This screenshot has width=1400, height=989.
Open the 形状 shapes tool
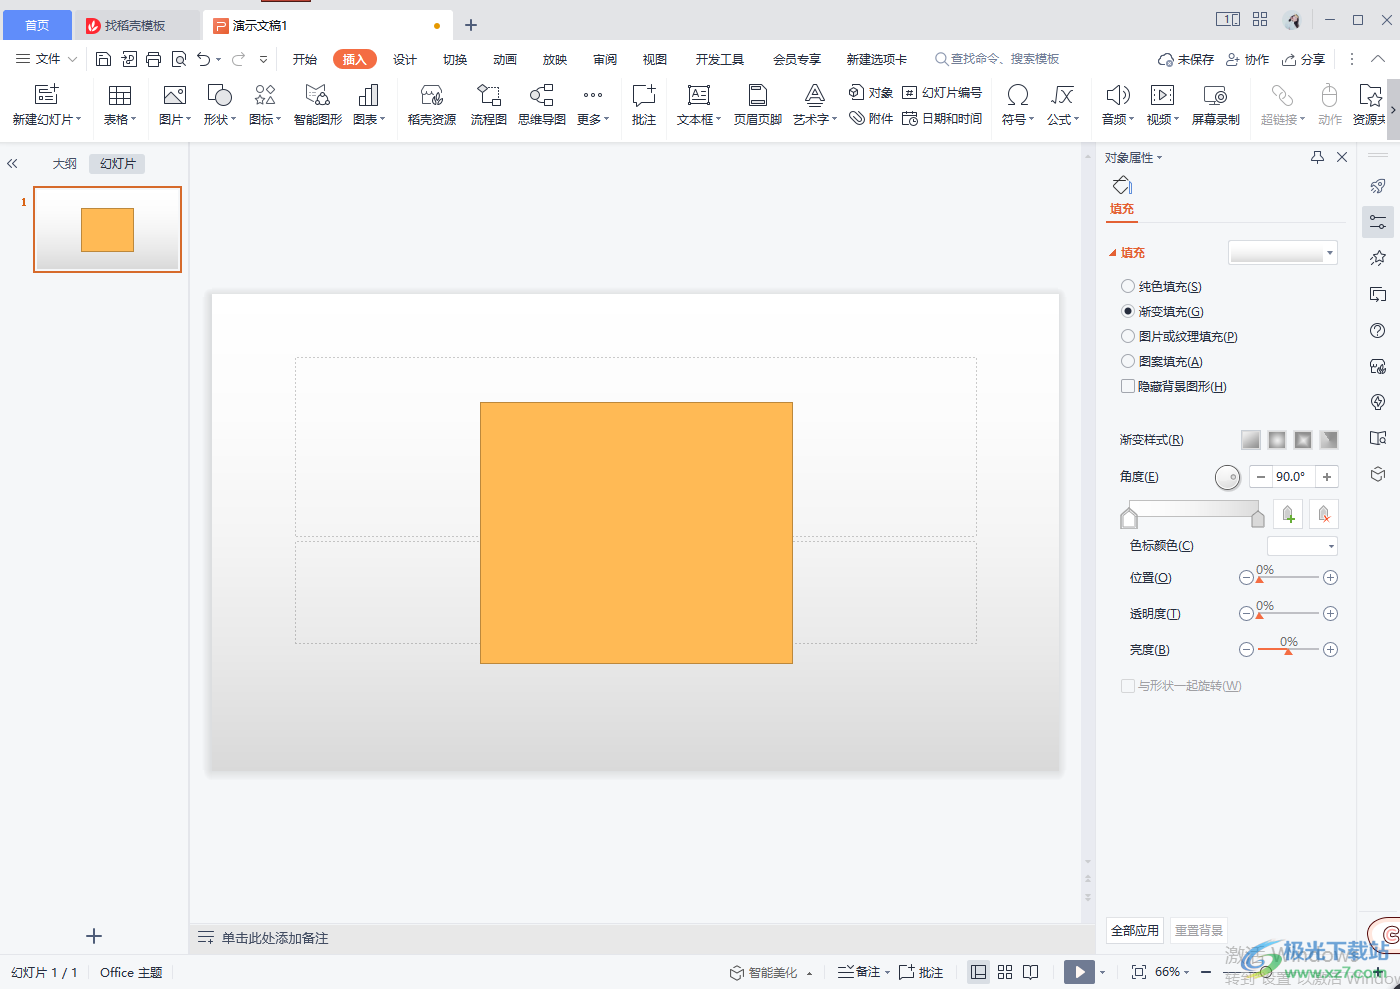pyautogui.click(x=219, y=105)
